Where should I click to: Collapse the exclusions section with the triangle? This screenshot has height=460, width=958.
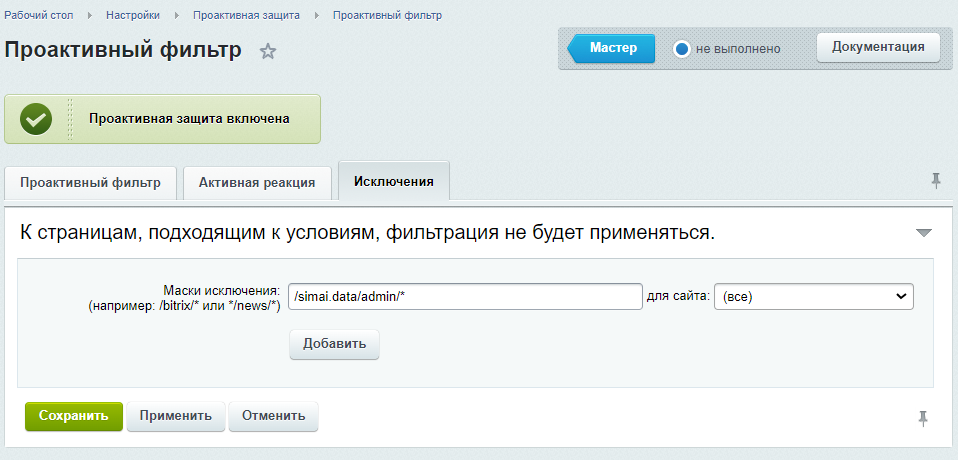pyautogui.click(x=923, y=233)
